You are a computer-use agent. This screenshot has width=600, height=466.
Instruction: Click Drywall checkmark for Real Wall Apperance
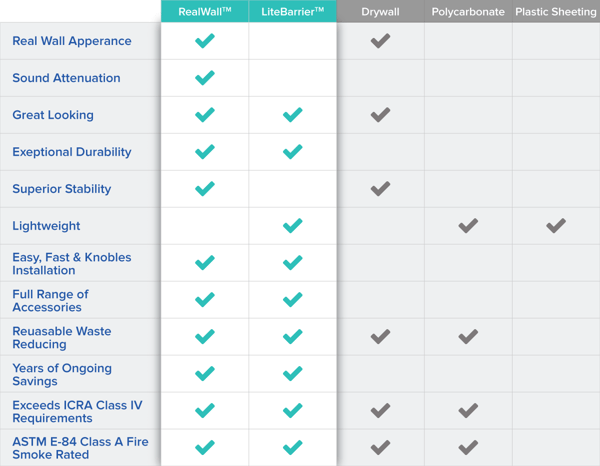pos(380,41)
